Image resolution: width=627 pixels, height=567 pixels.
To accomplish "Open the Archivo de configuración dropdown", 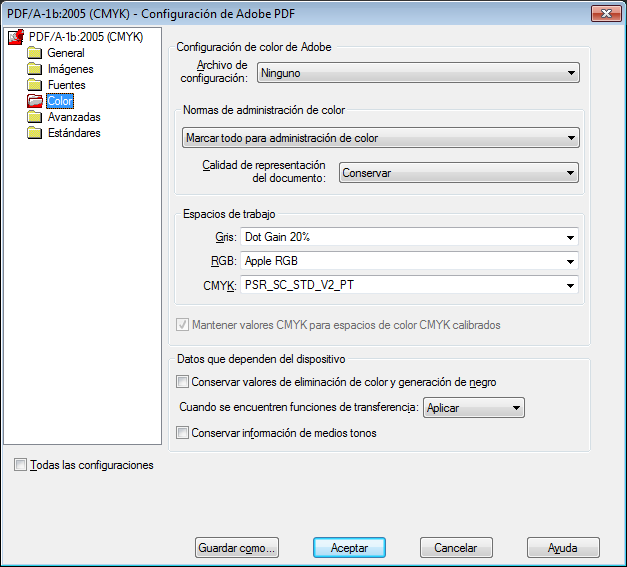I will (418, 73).
